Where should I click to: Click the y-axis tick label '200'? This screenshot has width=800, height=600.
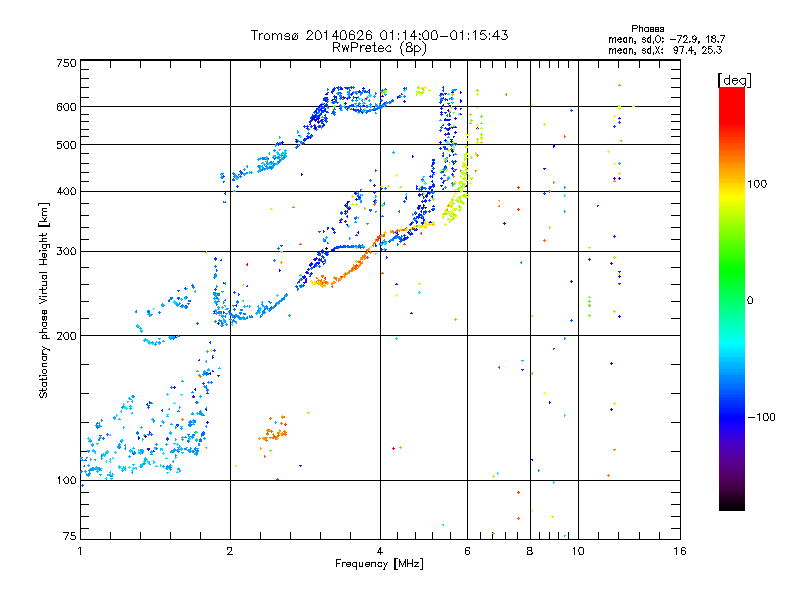(66, 336)
